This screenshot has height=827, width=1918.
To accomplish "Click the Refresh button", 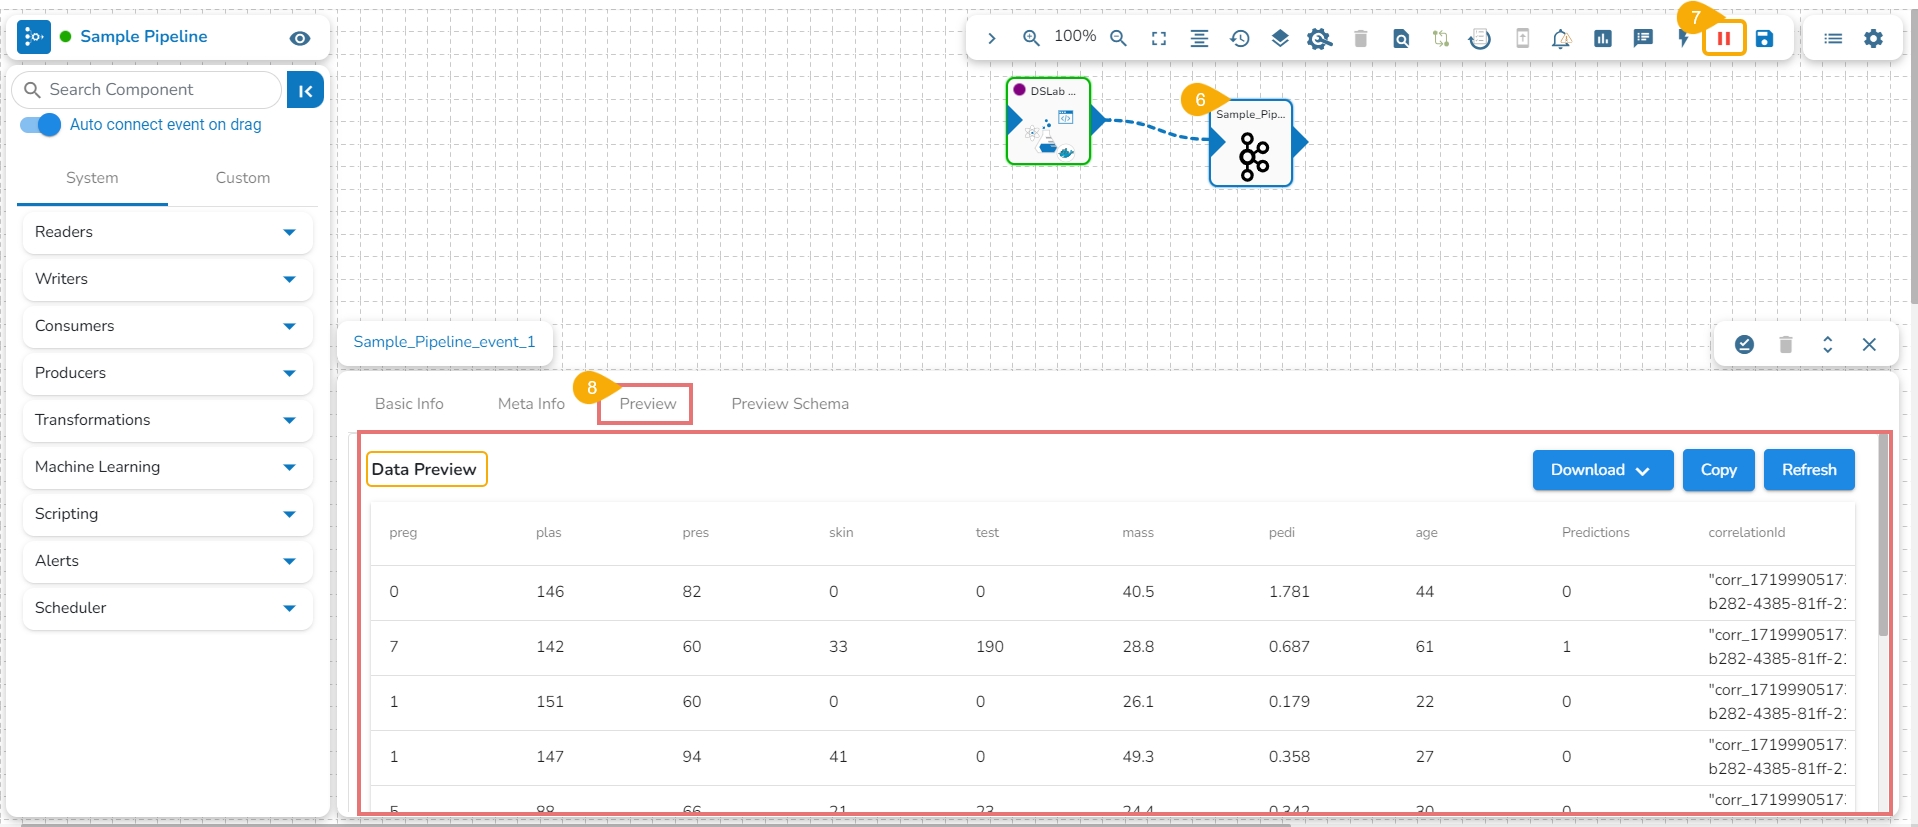I will tap(1808, 470).
